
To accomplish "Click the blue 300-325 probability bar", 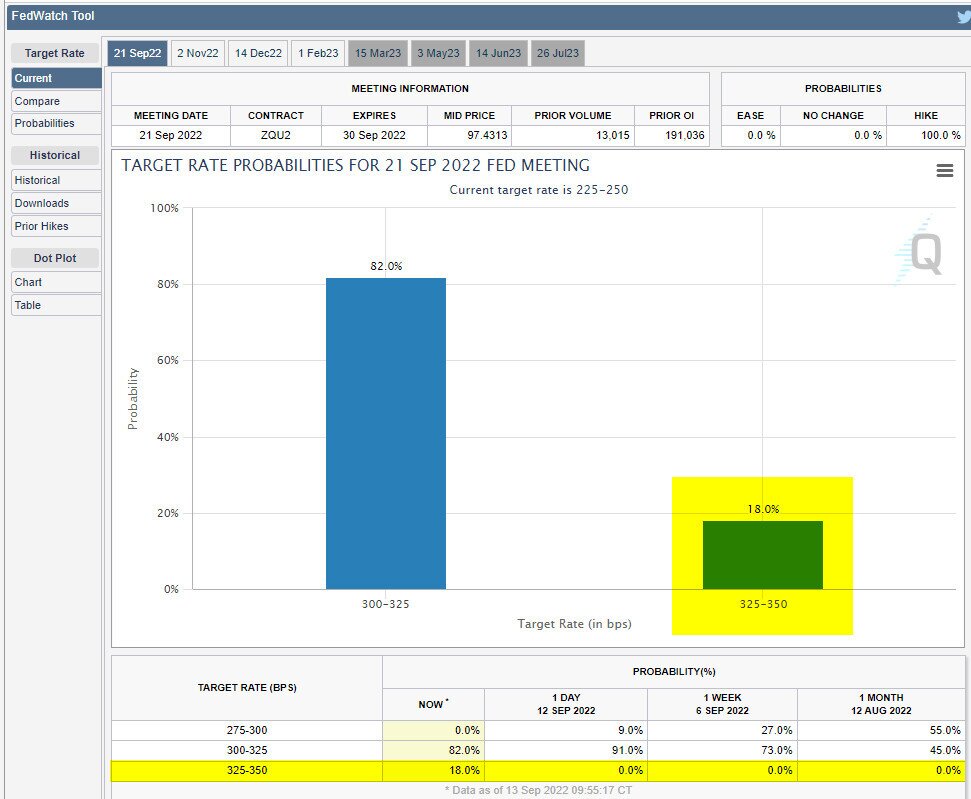I will [x=386, y=434].
